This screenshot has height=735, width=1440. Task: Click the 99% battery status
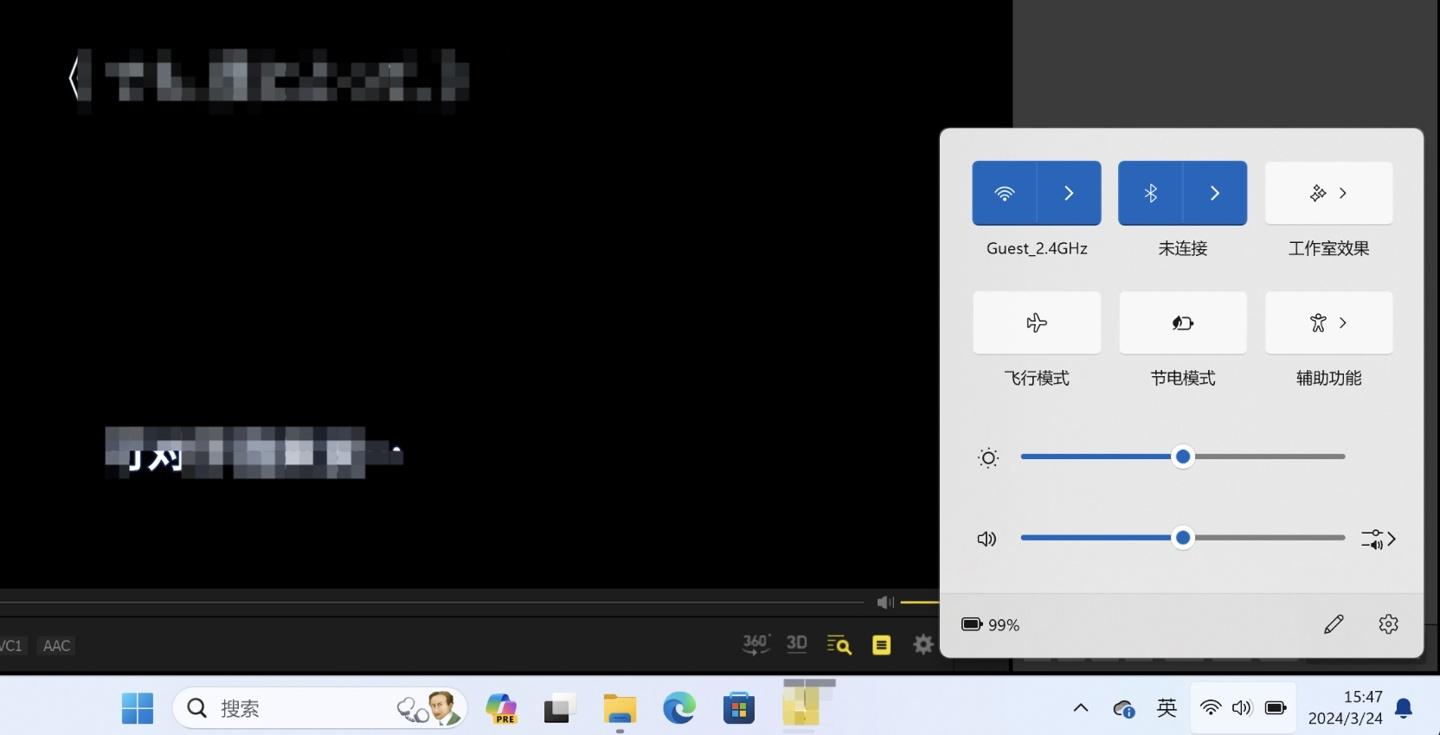pos(990,625)
